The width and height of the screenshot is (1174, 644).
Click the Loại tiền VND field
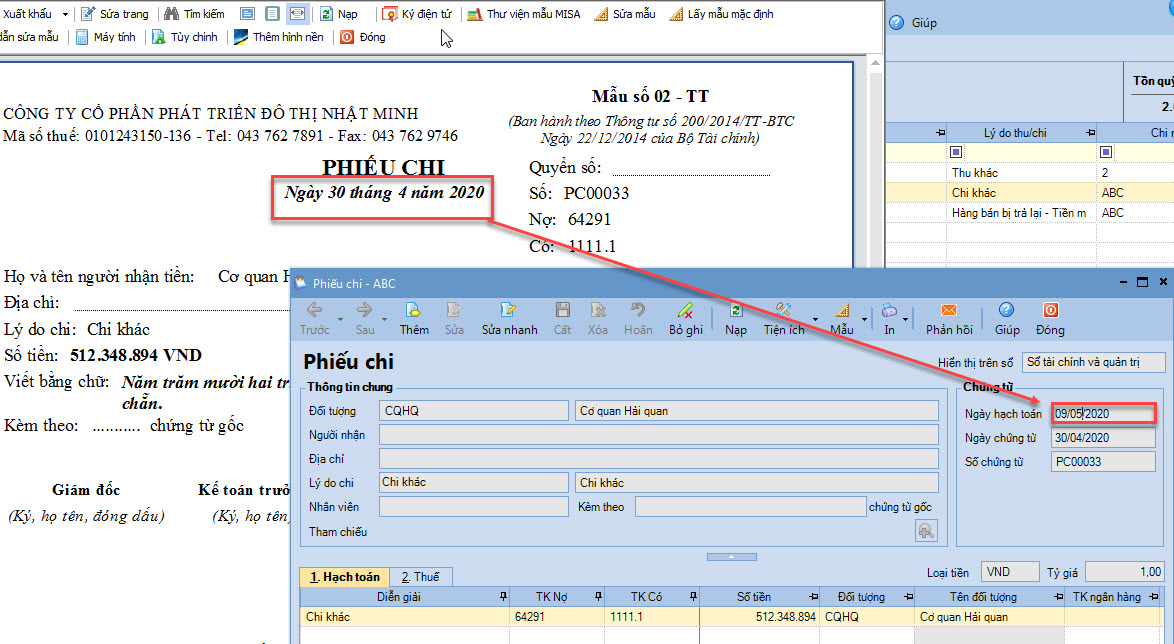click(x=1010, y=572)
